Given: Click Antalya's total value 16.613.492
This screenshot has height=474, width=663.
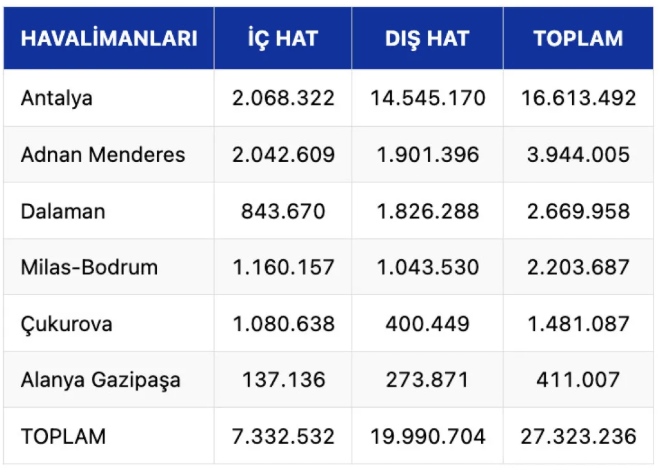Looking at the screenshot, I should click(x=578, y=98).
